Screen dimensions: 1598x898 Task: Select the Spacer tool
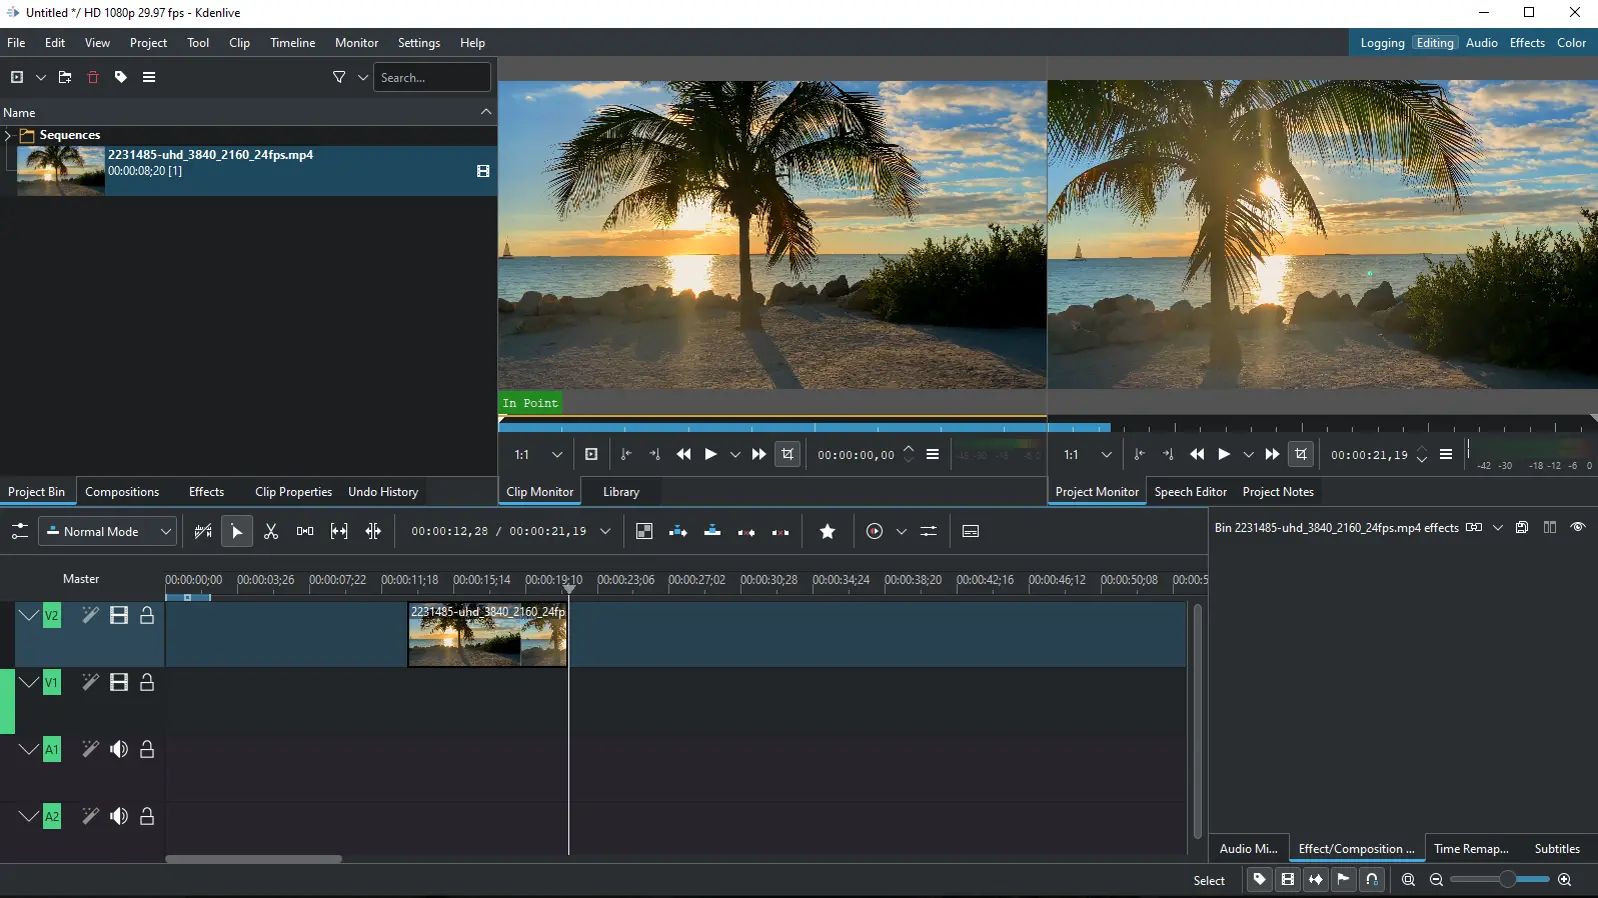coord(305,532)
